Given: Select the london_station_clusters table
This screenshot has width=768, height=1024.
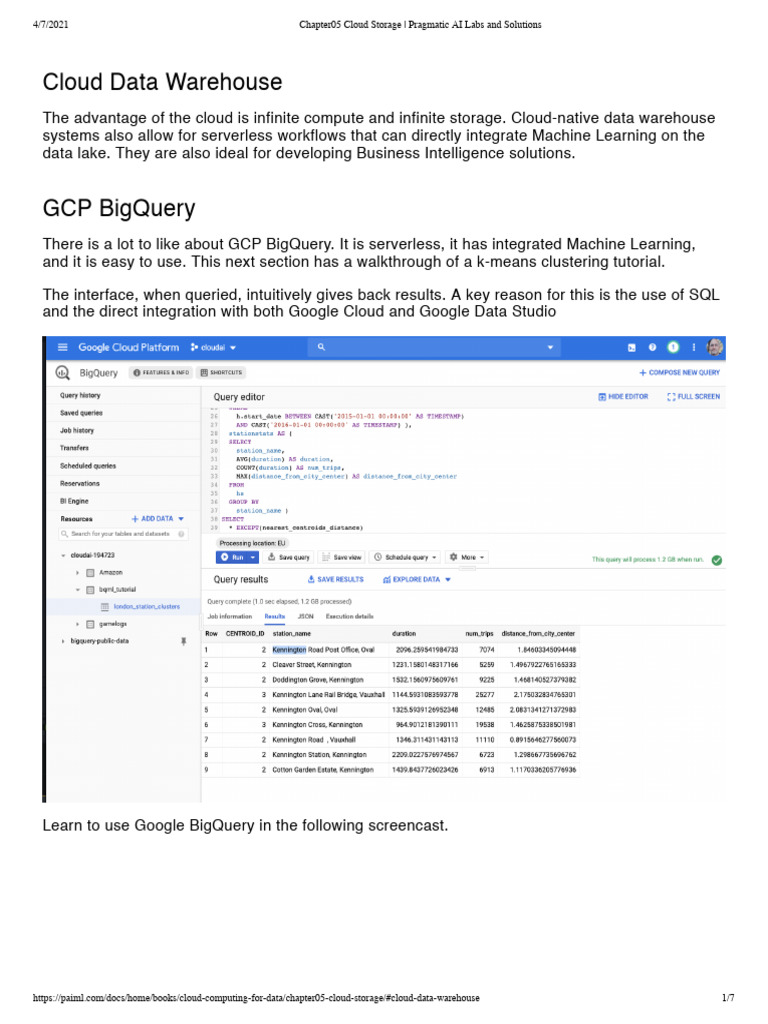Looking at the screenshot, I should pos(146,607).
